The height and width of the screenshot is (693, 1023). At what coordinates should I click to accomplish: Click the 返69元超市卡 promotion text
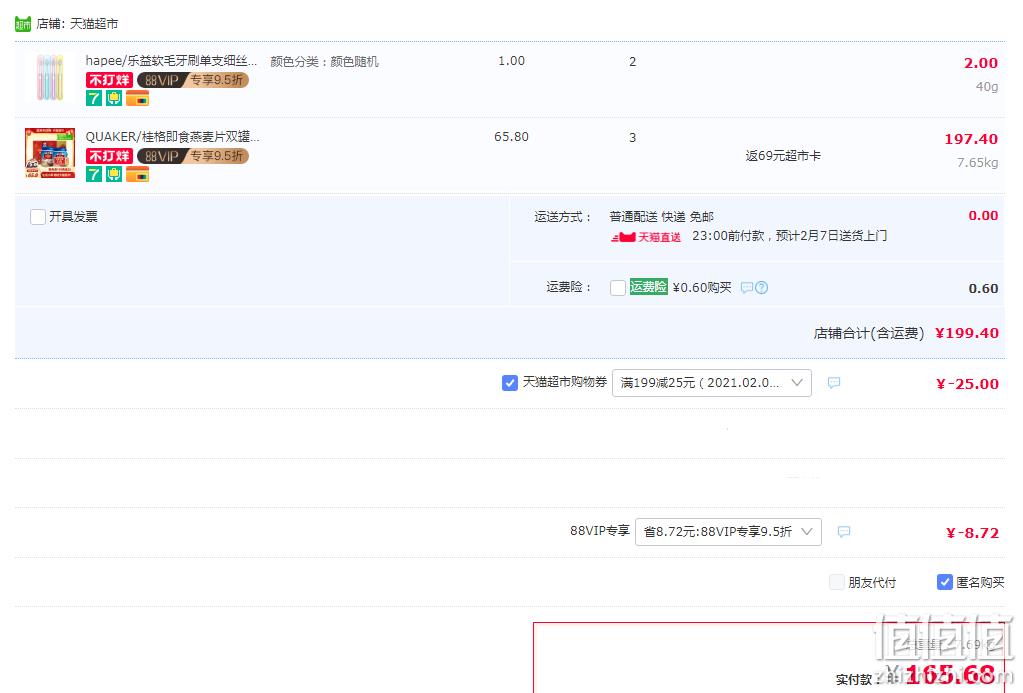coord(783,156)
